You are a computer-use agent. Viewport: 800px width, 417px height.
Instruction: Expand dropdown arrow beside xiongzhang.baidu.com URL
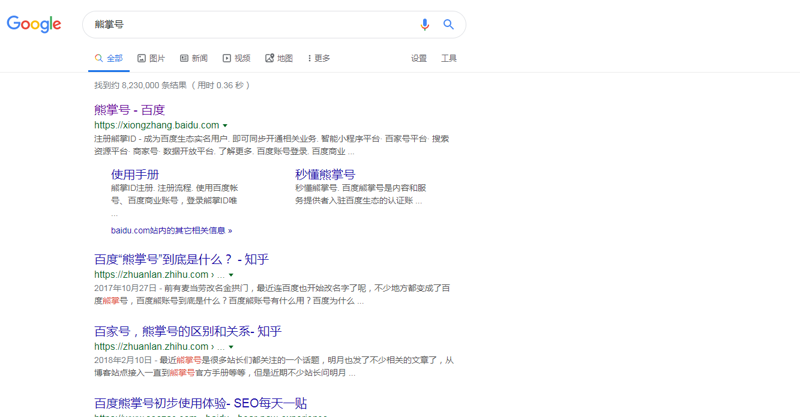tap(225, 126)
